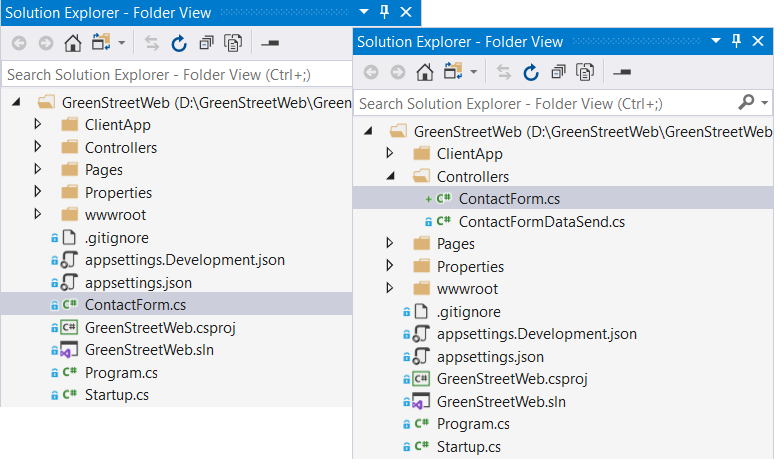Viewport: 784px width, 466px height.
Task: Click GreenStreetWeb.sln solution icon in right panel
Action: [x=420, y=402]
